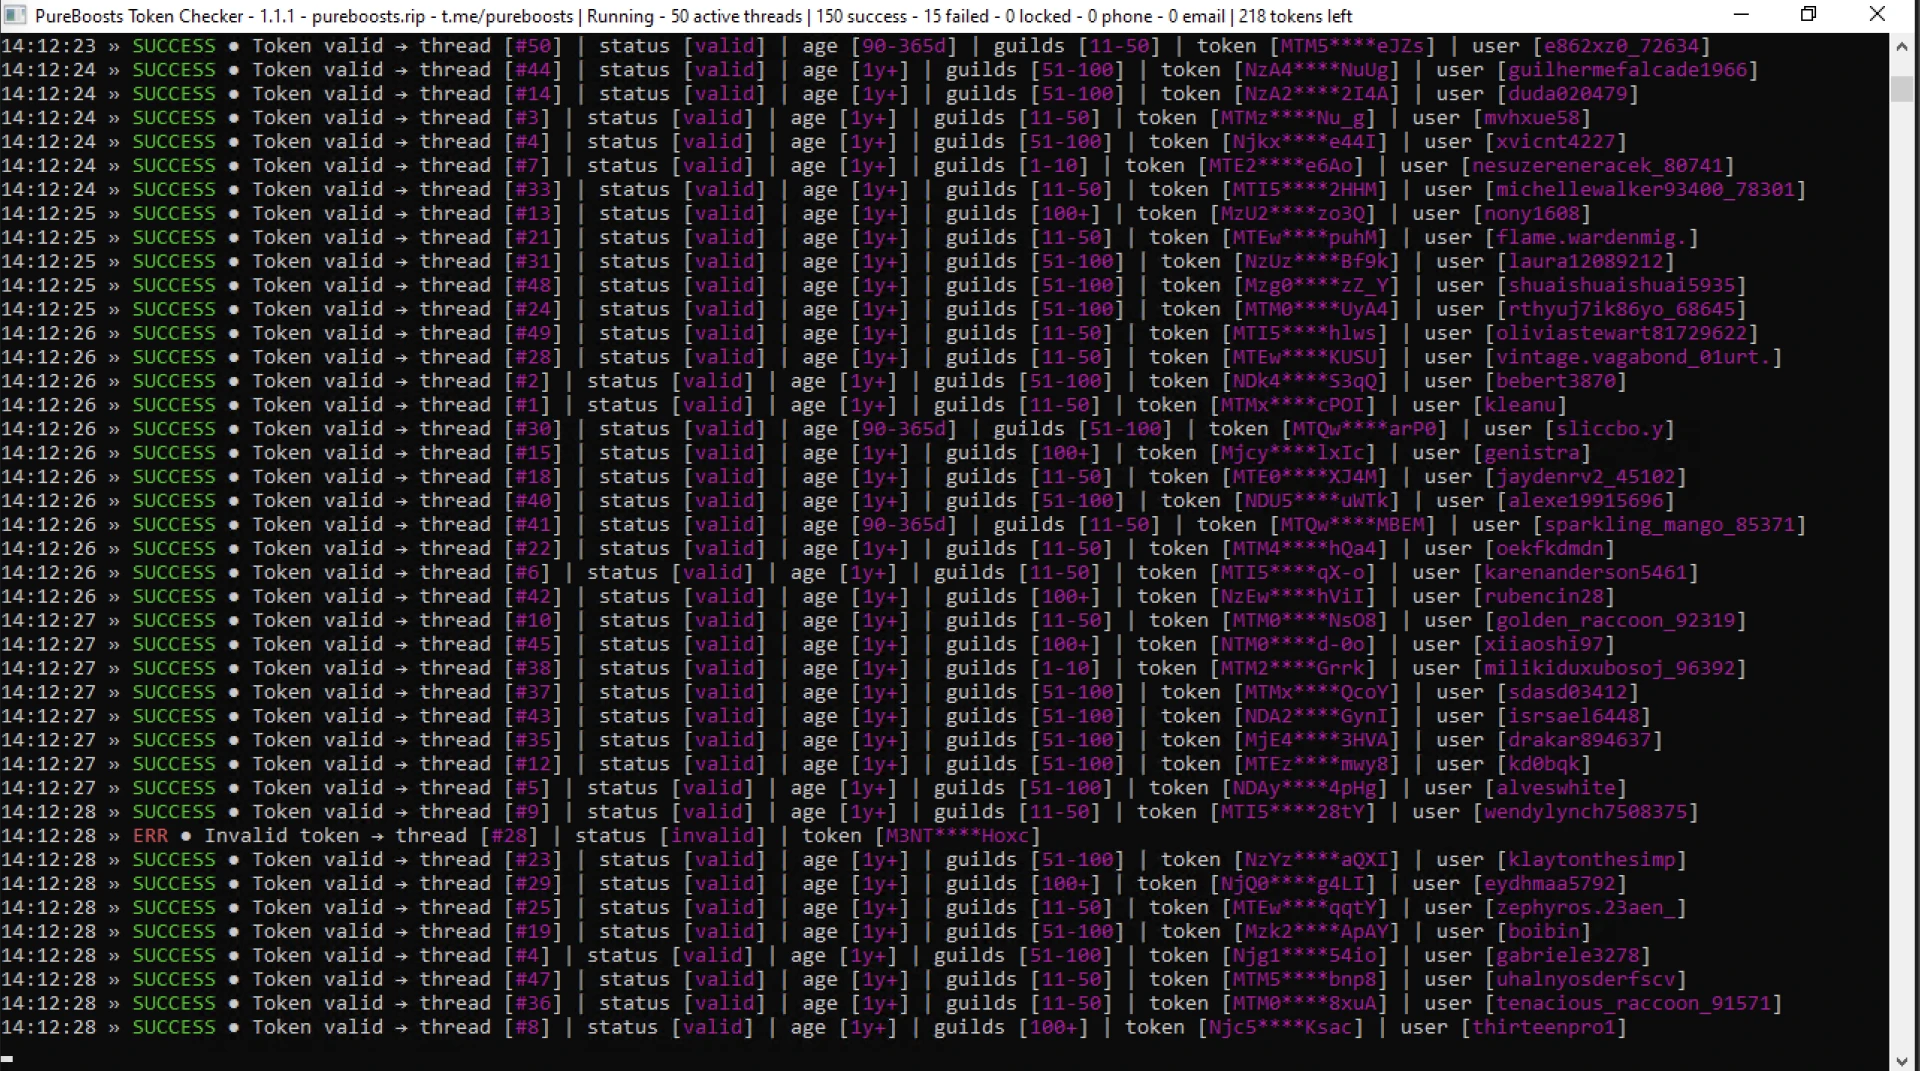Click username karenanderson5461
This screenshot has width=1920, height=1071.
(x=1586, y=573)
